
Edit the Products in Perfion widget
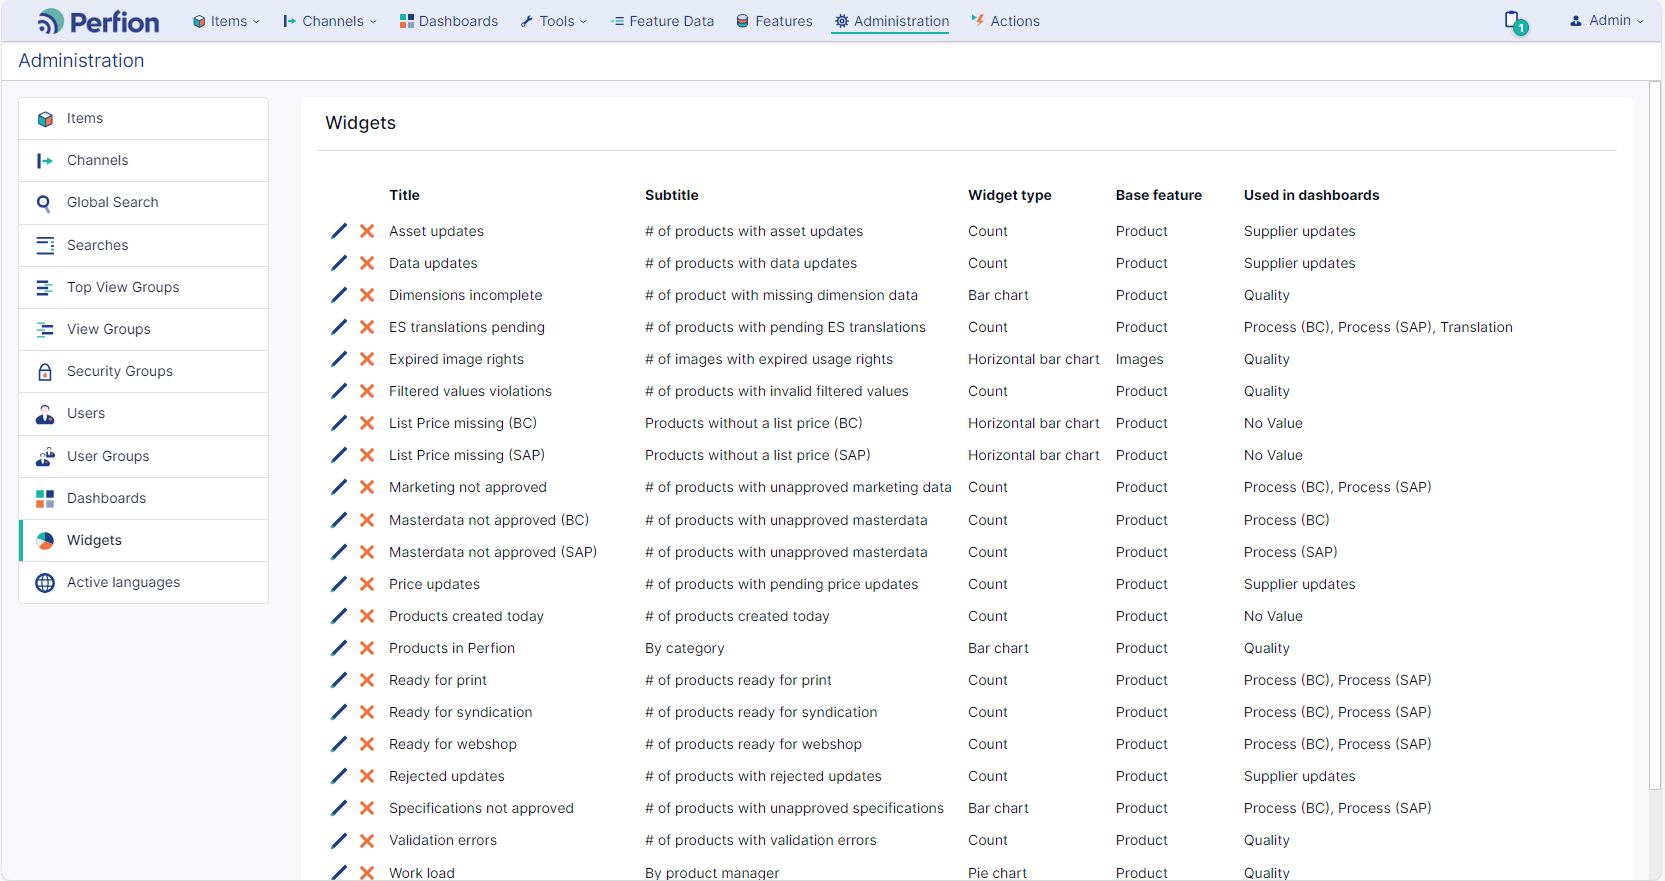[x=339, y=648]
